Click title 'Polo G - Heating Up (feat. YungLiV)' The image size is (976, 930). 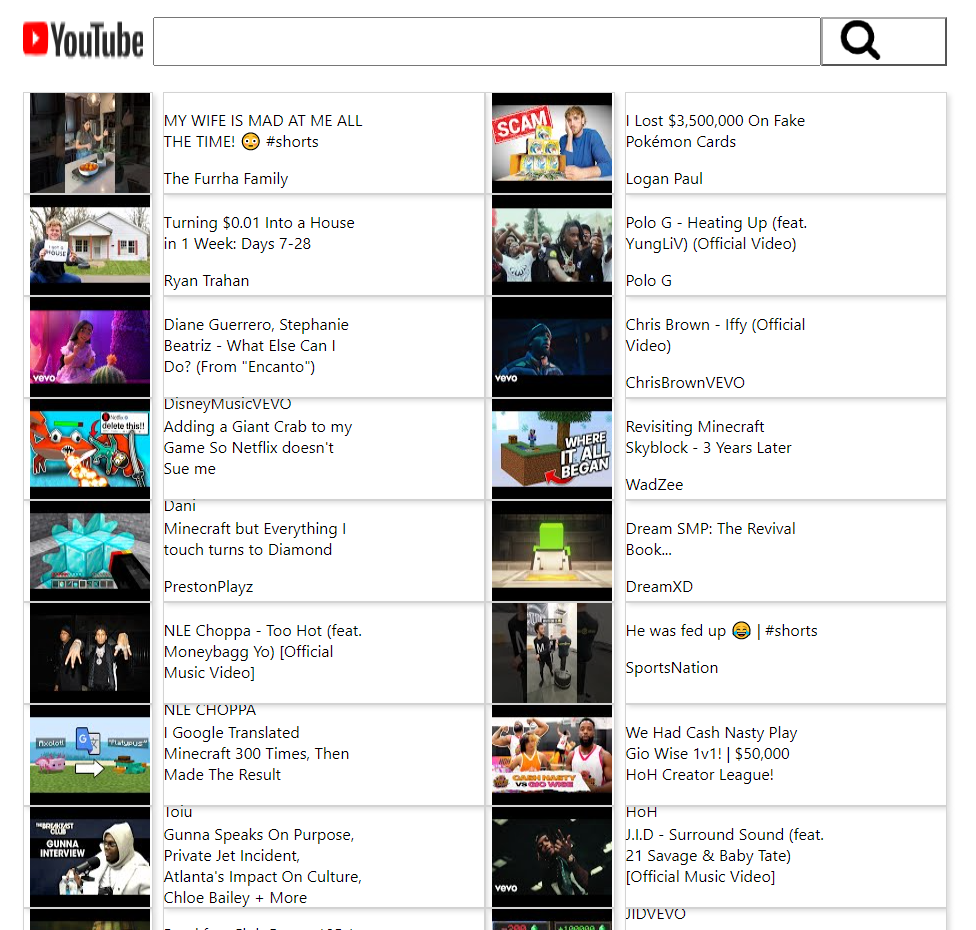point(716,233)
